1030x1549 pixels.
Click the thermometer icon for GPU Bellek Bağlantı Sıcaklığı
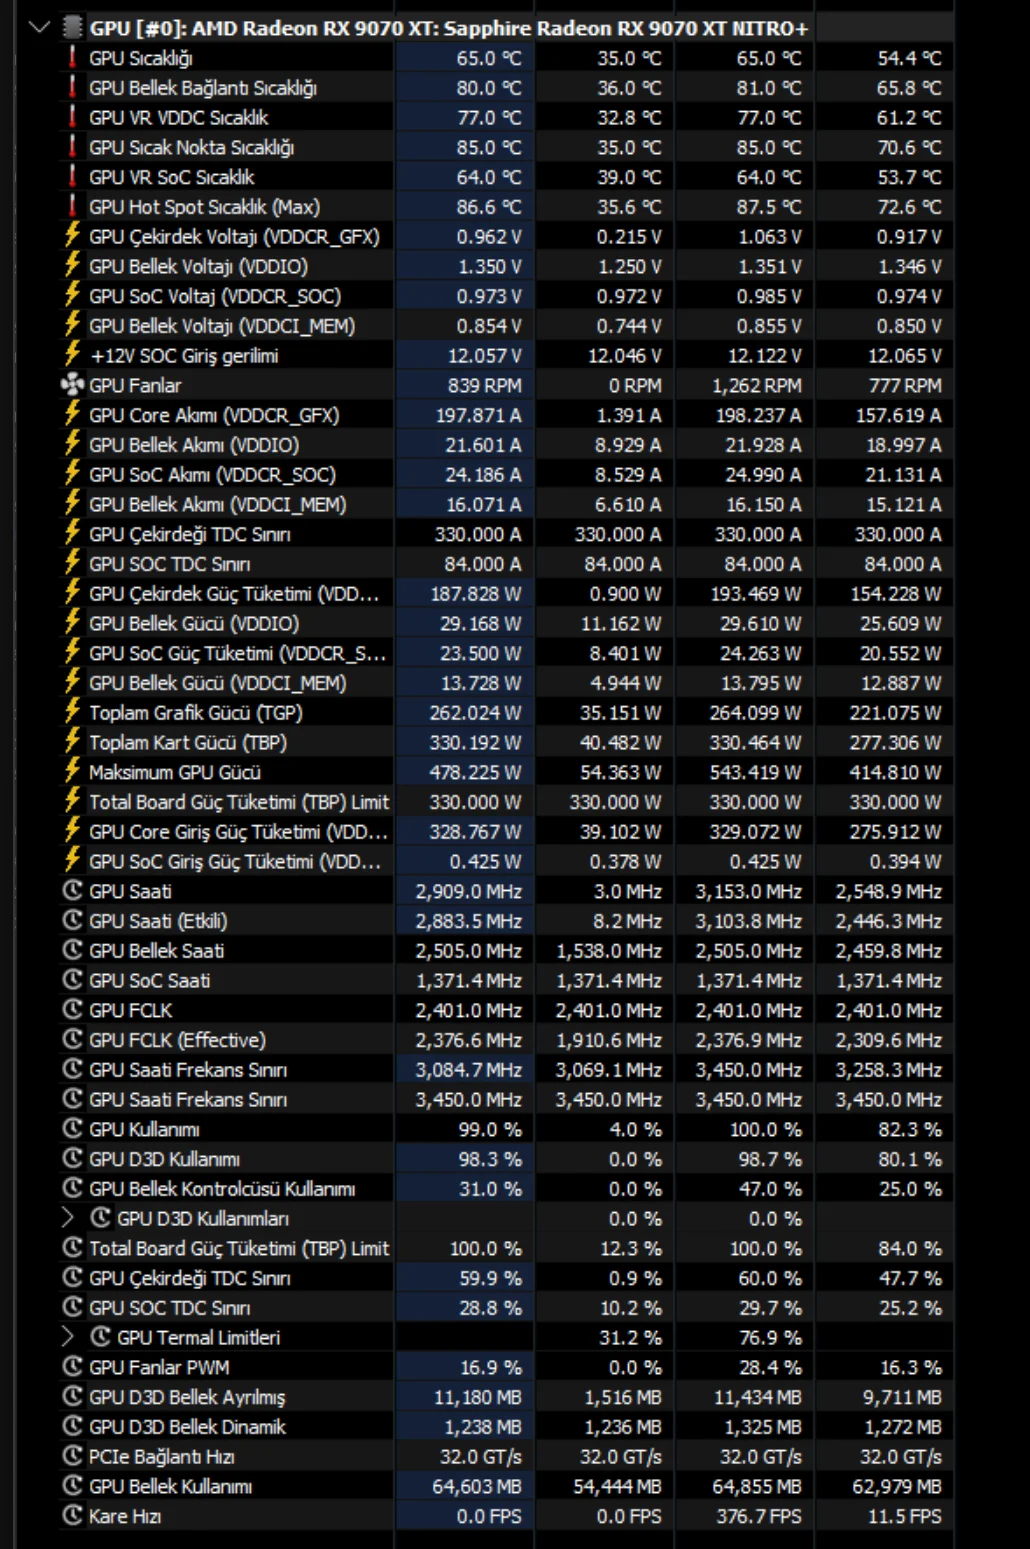click(72, 88)
